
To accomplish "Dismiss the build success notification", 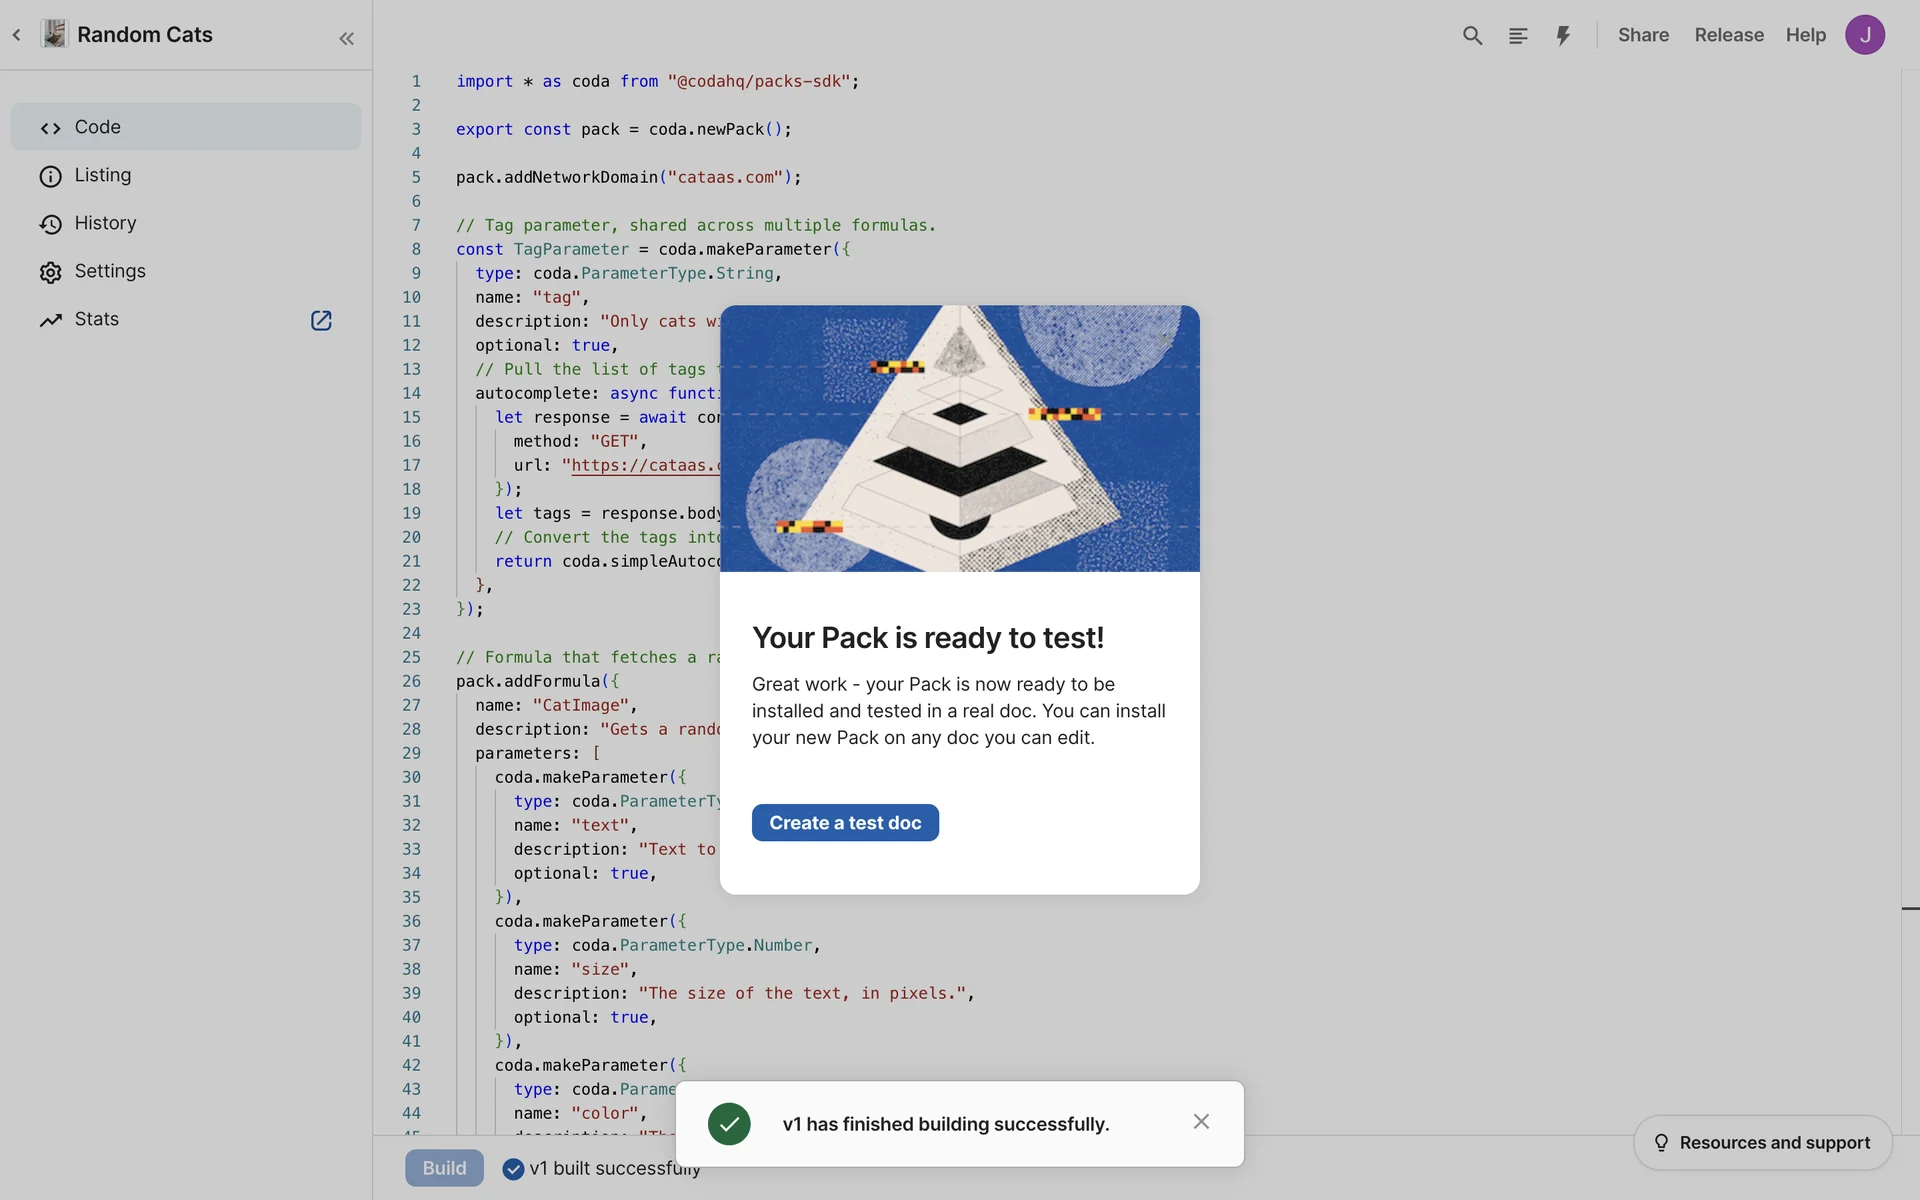I will [x=1201, y=1122].
